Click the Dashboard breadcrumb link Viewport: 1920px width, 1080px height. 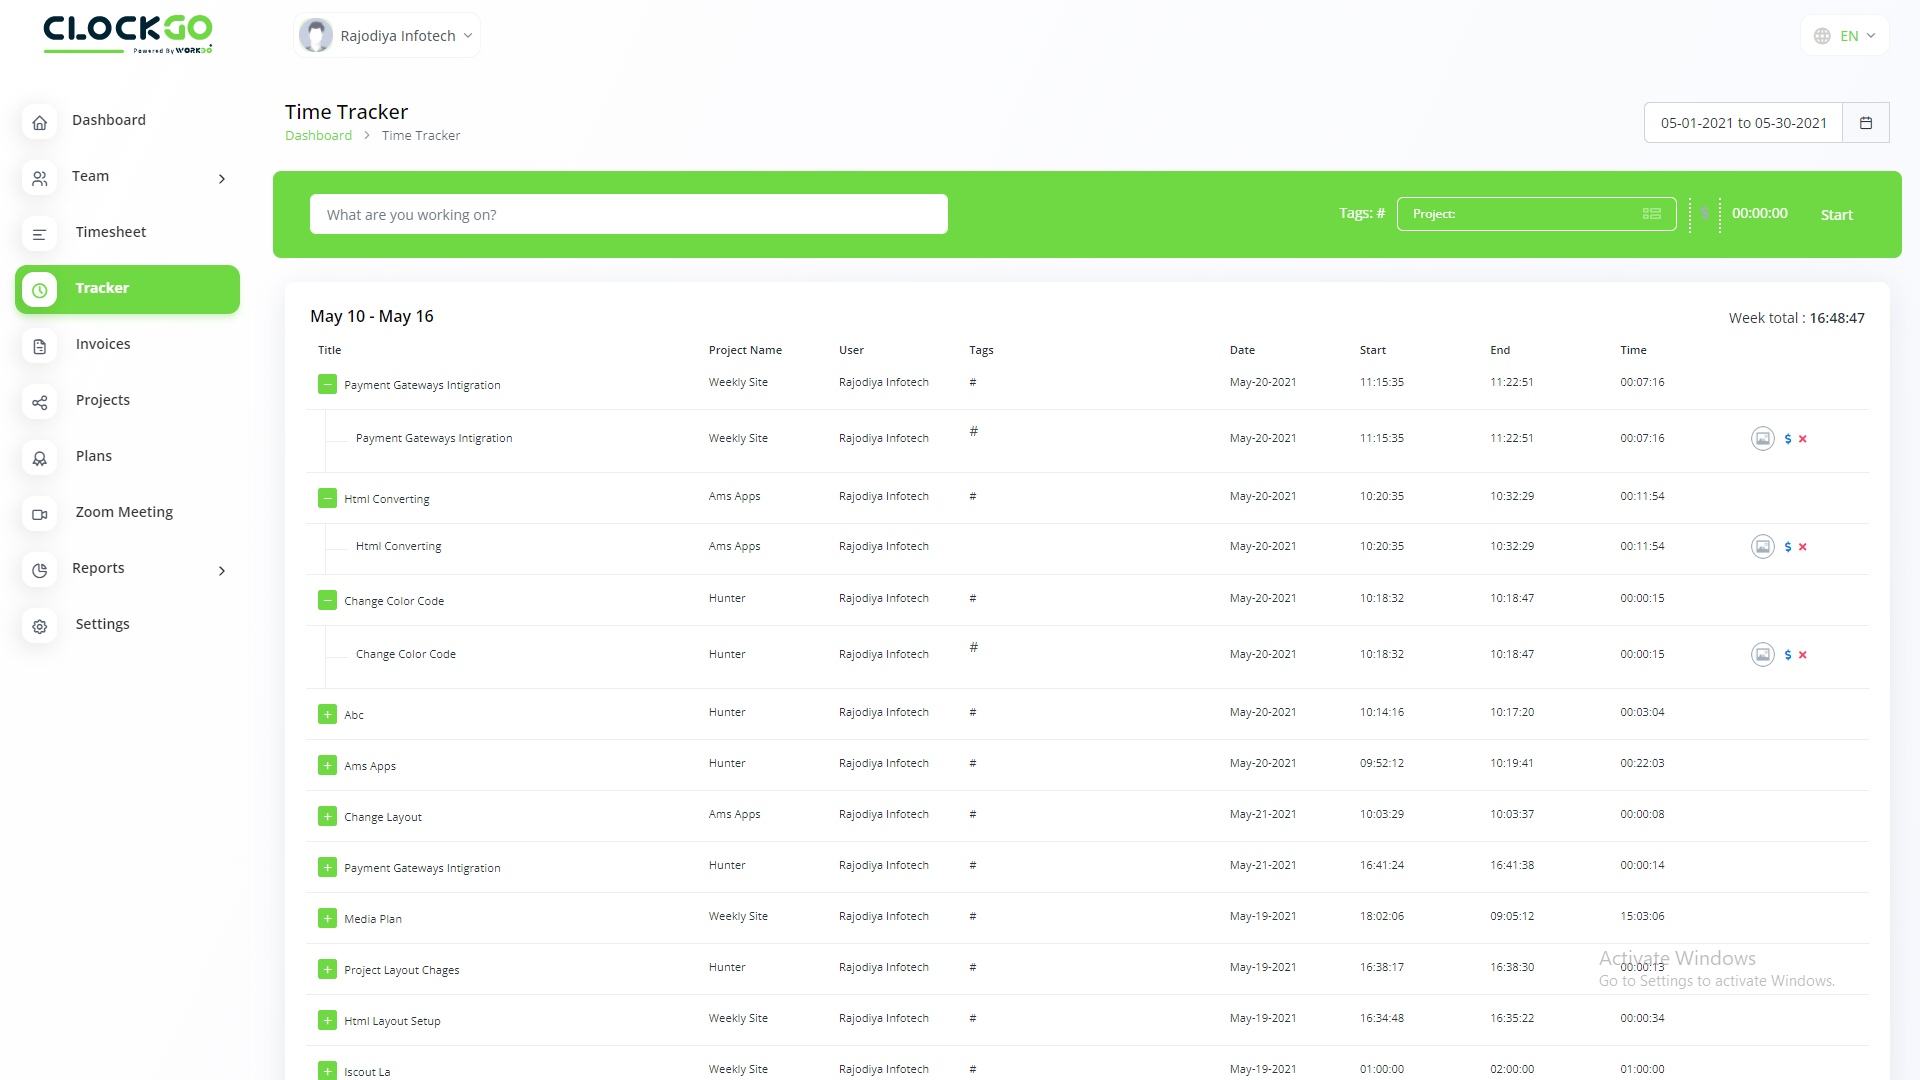(x=318, y=136)
